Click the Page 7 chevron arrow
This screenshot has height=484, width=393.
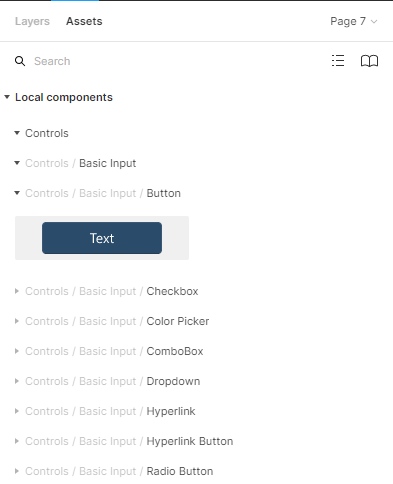[374, 22]
